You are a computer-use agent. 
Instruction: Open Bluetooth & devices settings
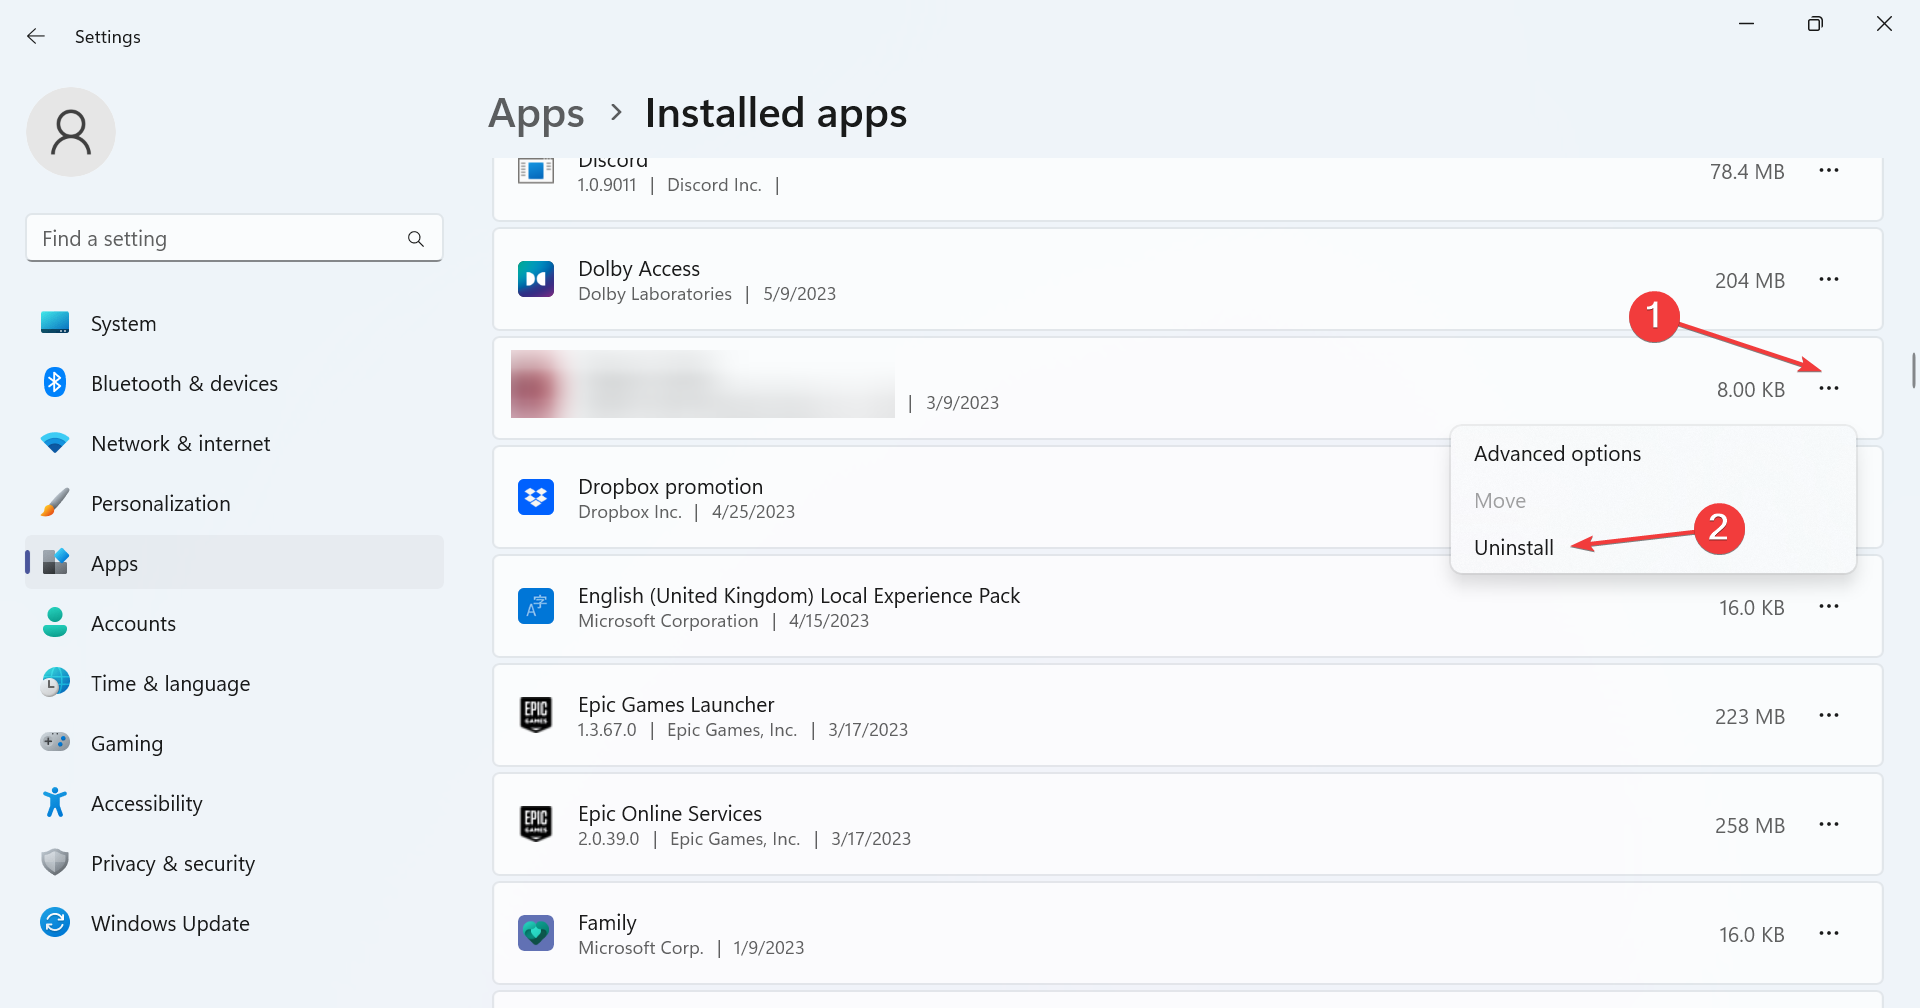pos(234,383)
